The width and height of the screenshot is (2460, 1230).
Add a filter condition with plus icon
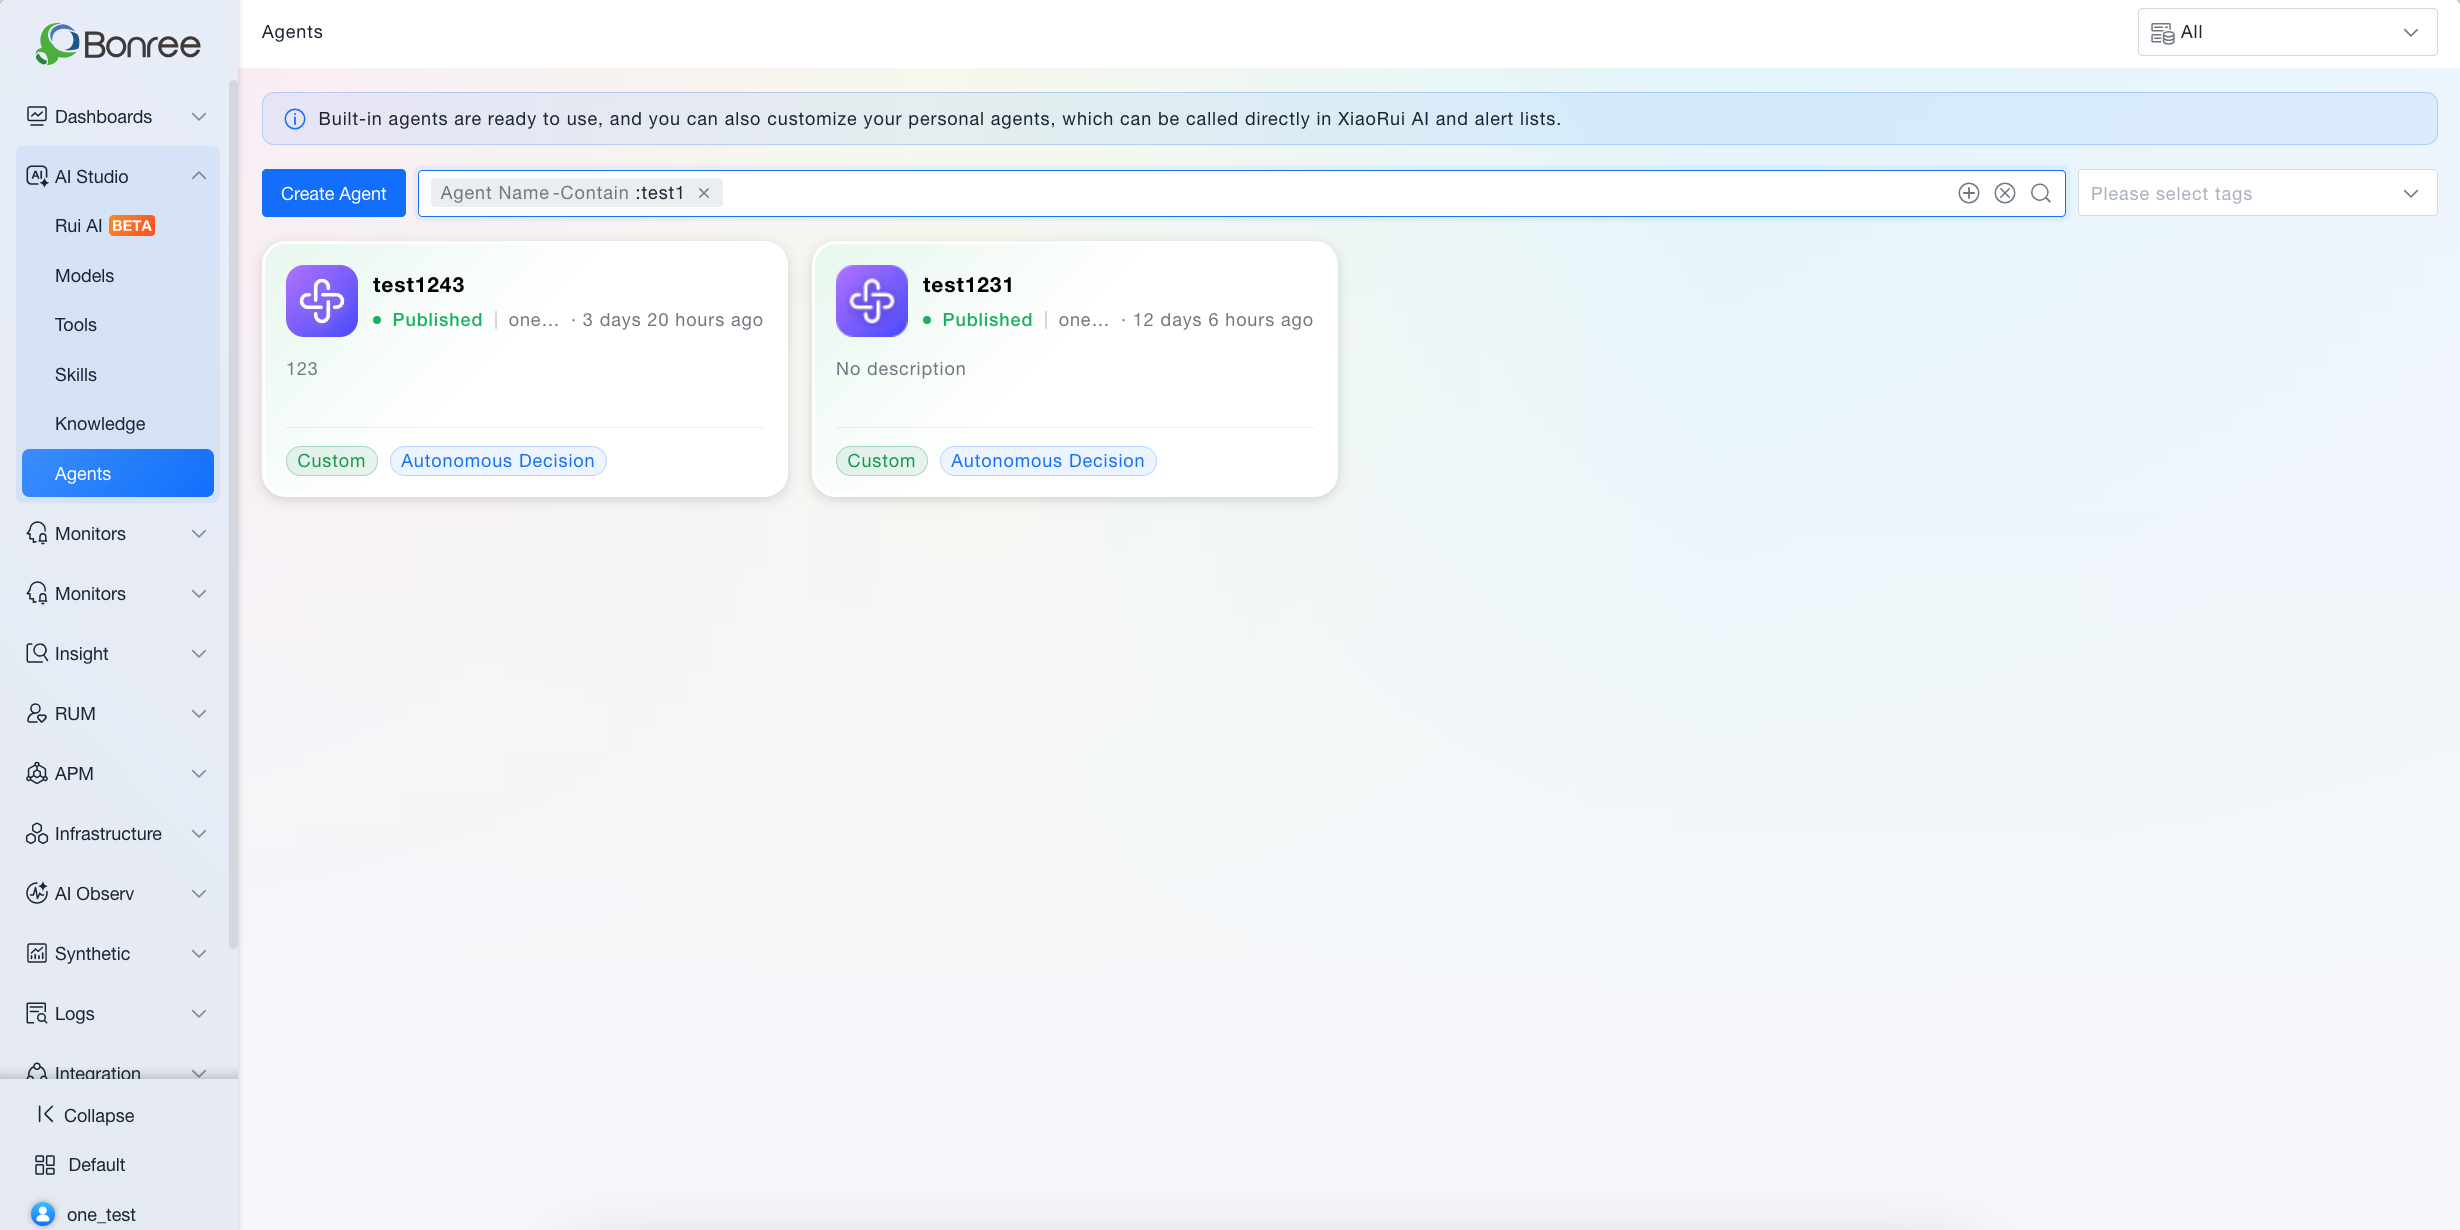1969,193
